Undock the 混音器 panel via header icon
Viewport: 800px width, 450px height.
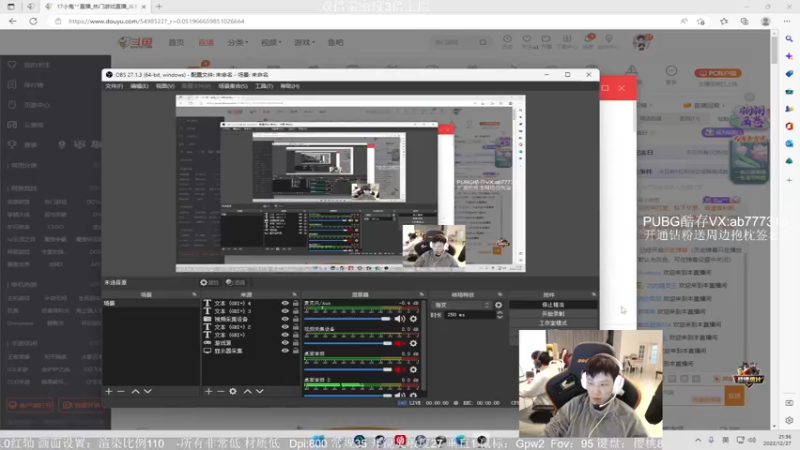tap(421, 295)
